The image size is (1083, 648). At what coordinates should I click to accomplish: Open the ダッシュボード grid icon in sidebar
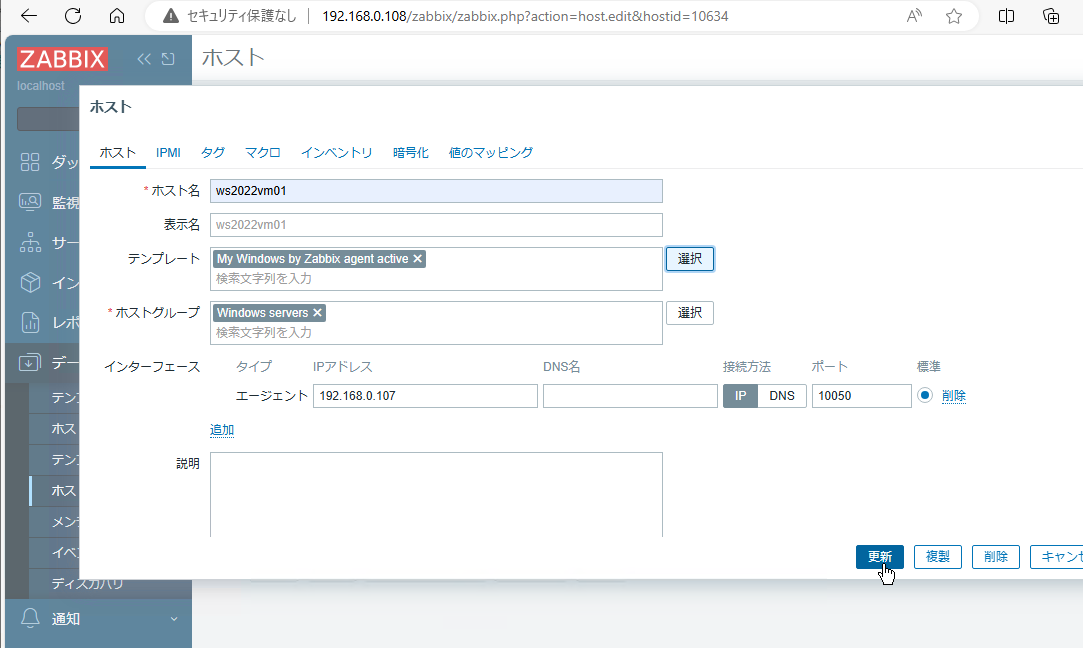[x=31, y=162]
